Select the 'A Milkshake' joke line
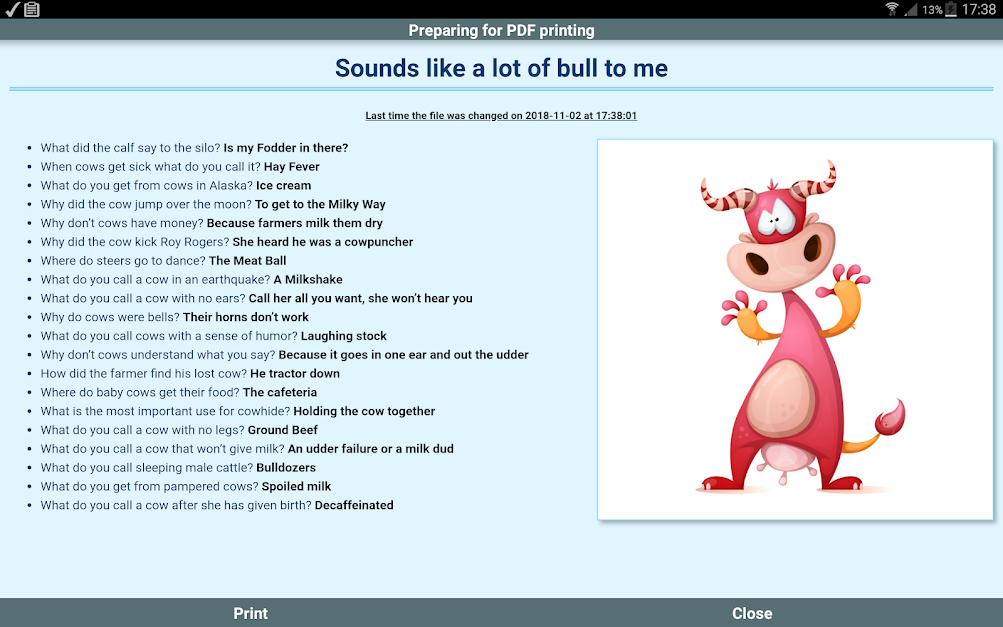 (191, 279)
